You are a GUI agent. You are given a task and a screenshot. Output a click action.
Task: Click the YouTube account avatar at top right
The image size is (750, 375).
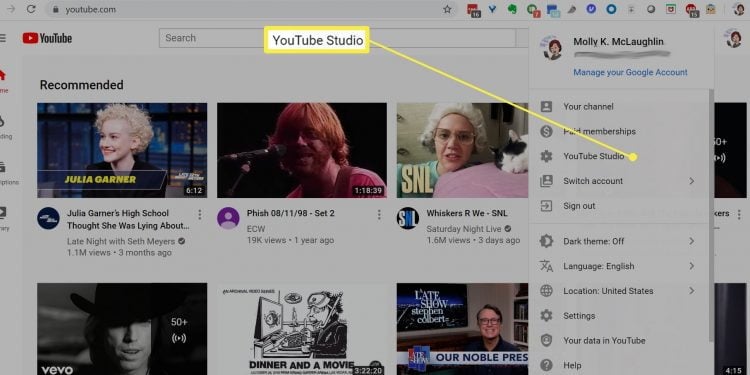tap(734, 38)
